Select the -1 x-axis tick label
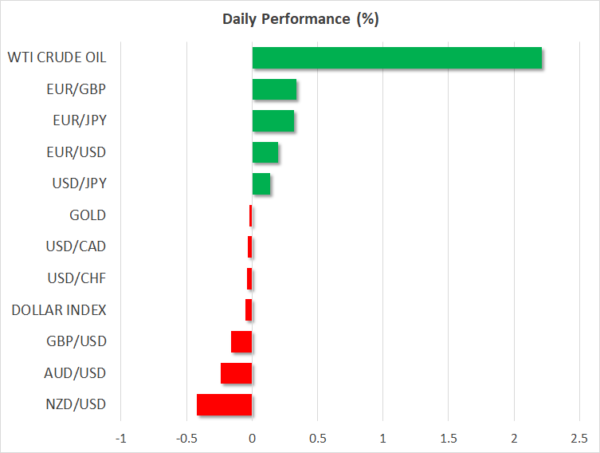The image size is (600, 453). pyautogui.click(x=121, y=438)
